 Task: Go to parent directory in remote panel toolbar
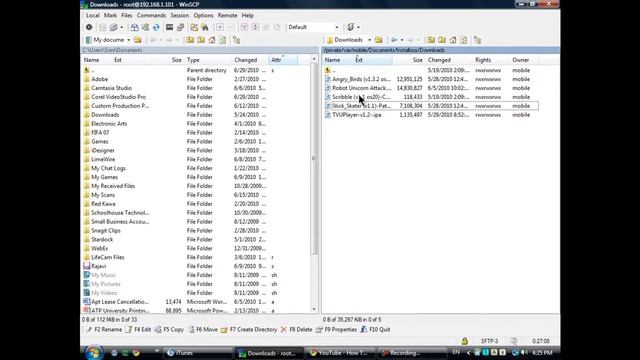coord(431,40)
